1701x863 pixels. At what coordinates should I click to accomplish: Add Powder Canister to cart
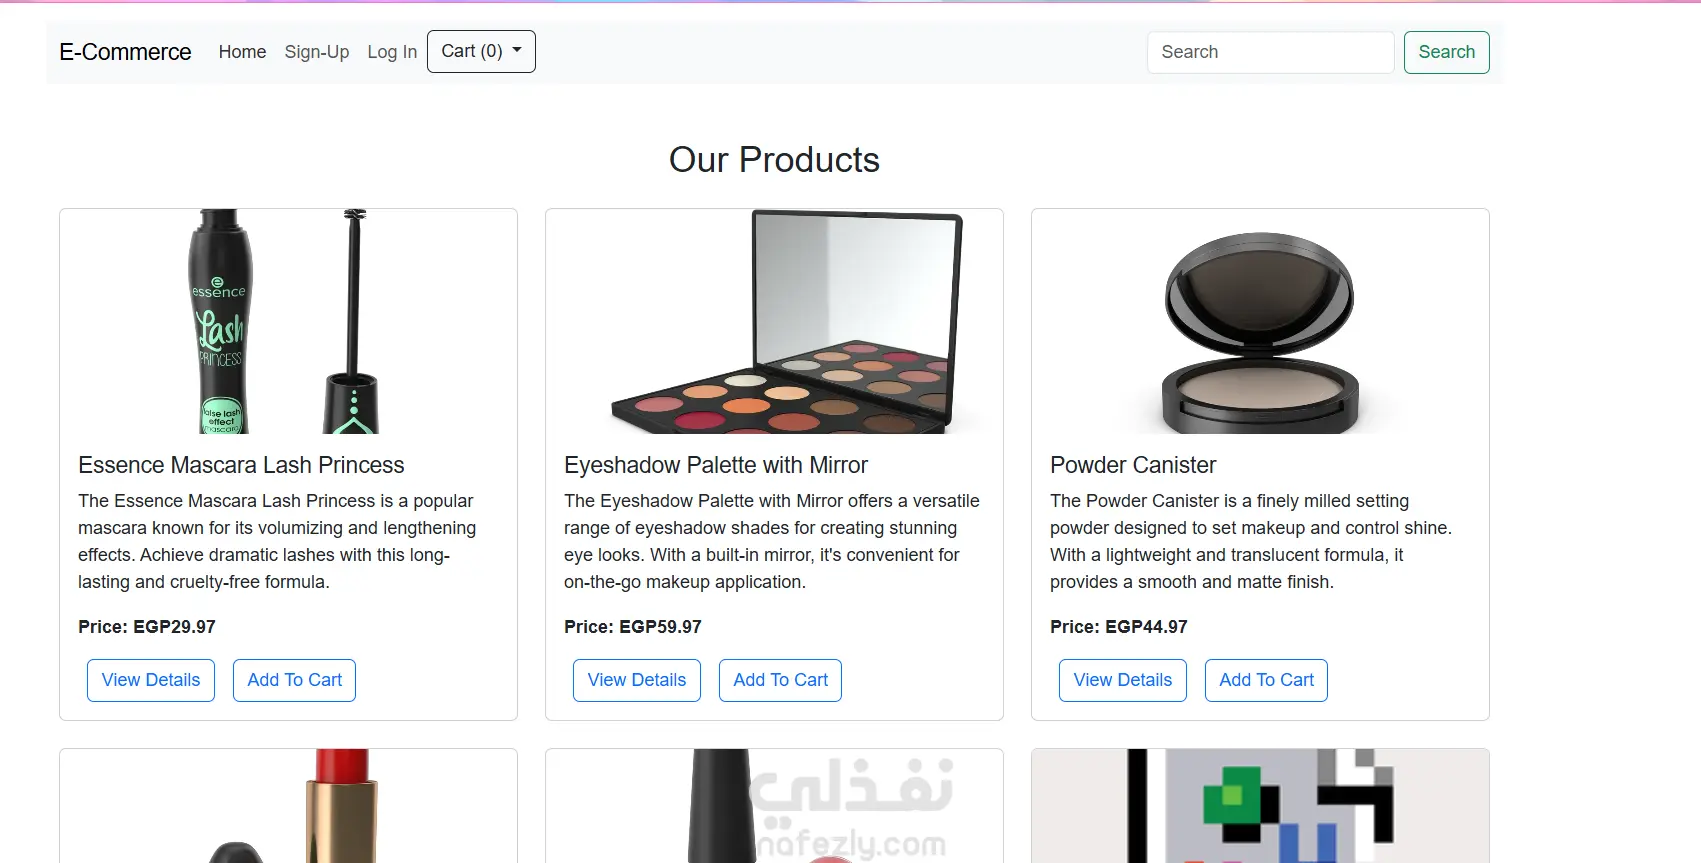click(1267, 680)
